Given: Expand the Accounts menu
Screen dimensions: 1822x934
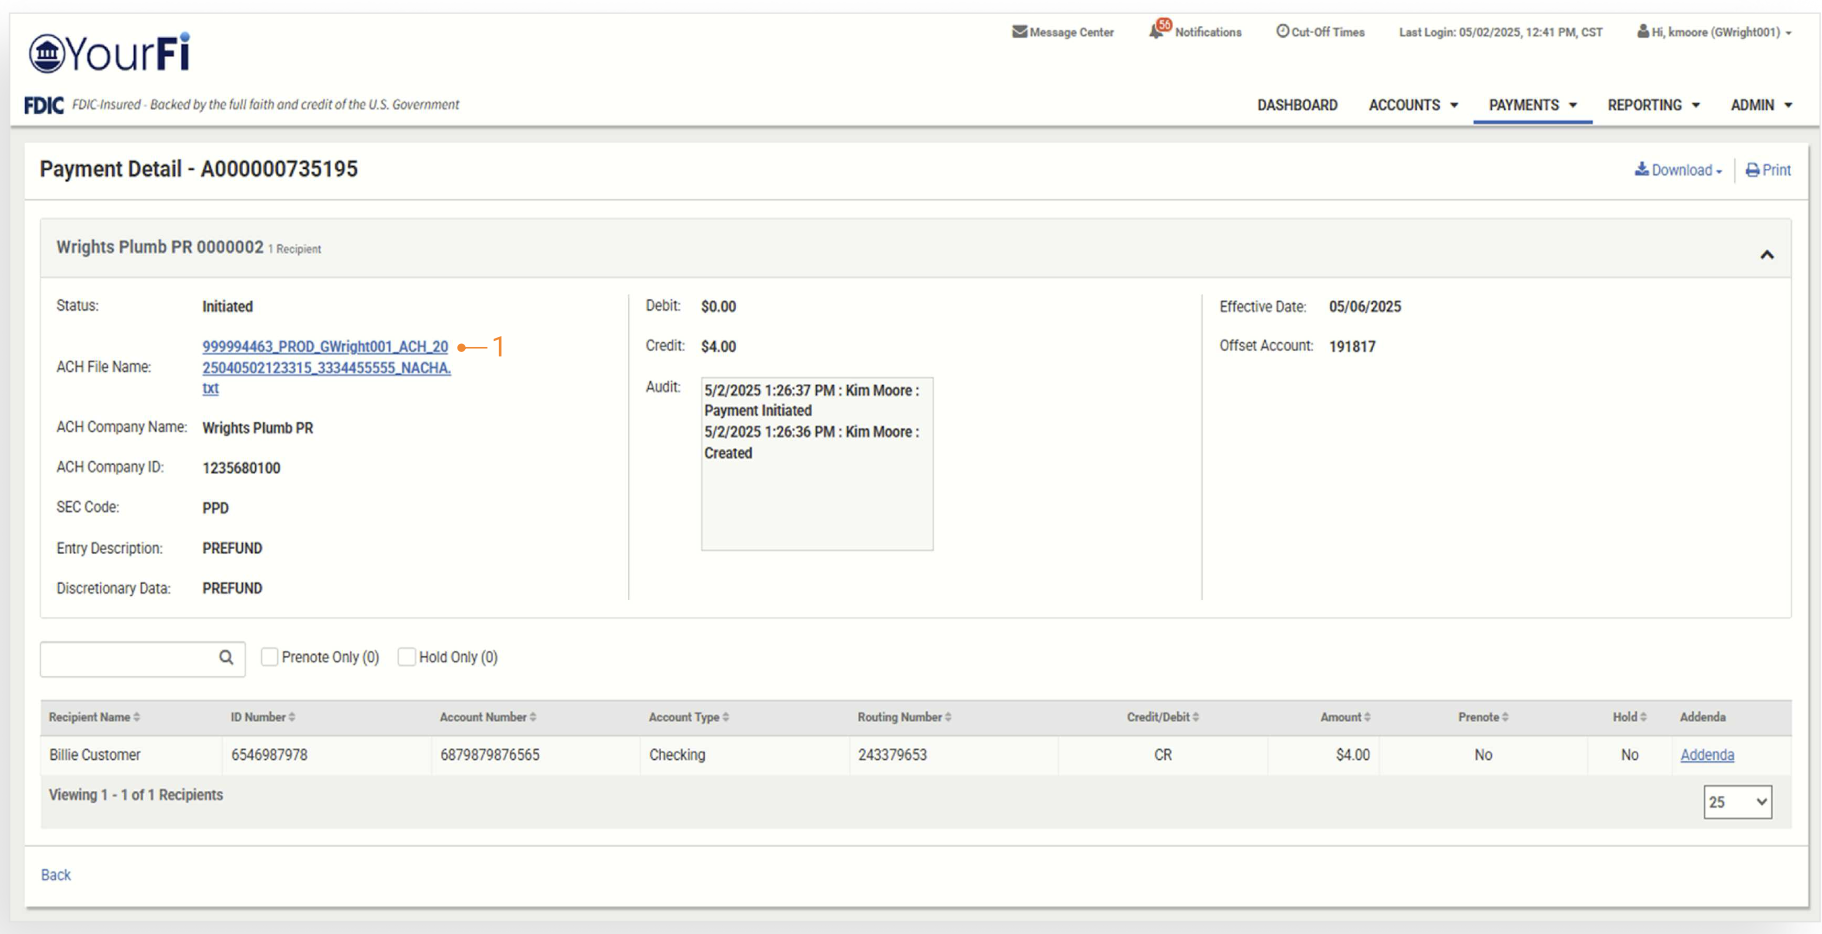Looking at the screenshot, I should point(1412,105).
